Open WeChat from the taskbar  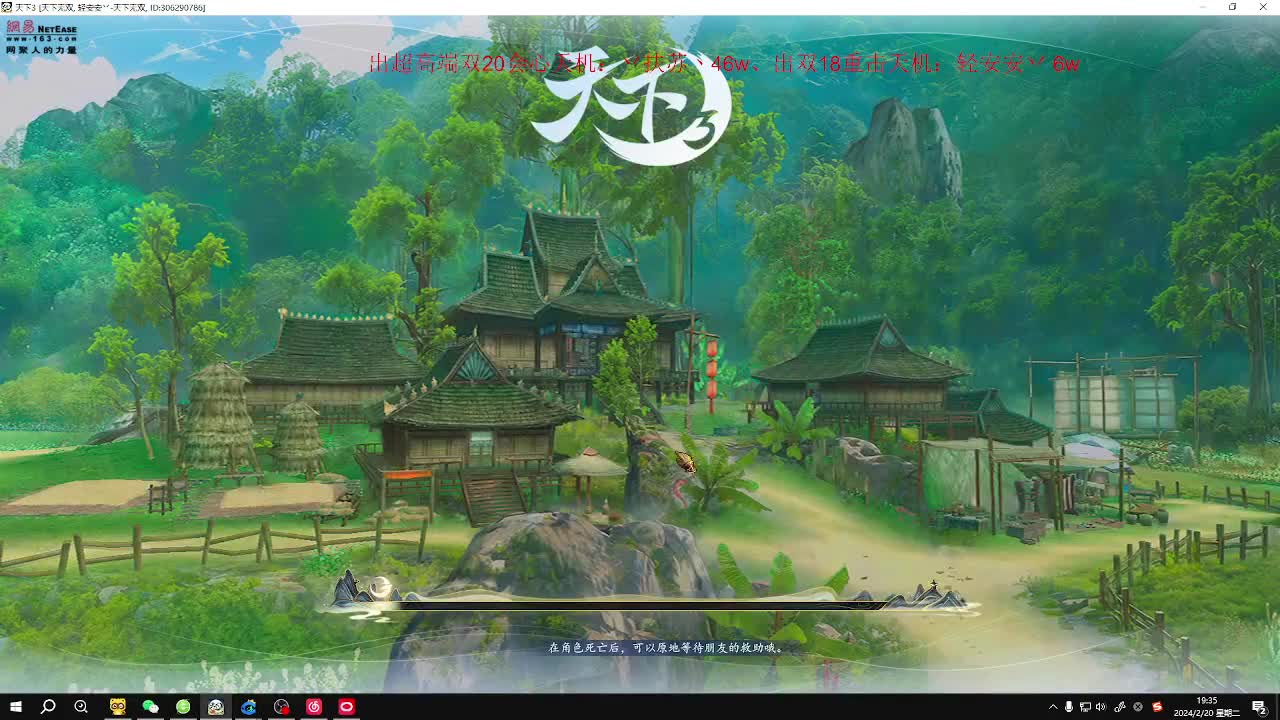pyautogui.click(x=151, y=707)
